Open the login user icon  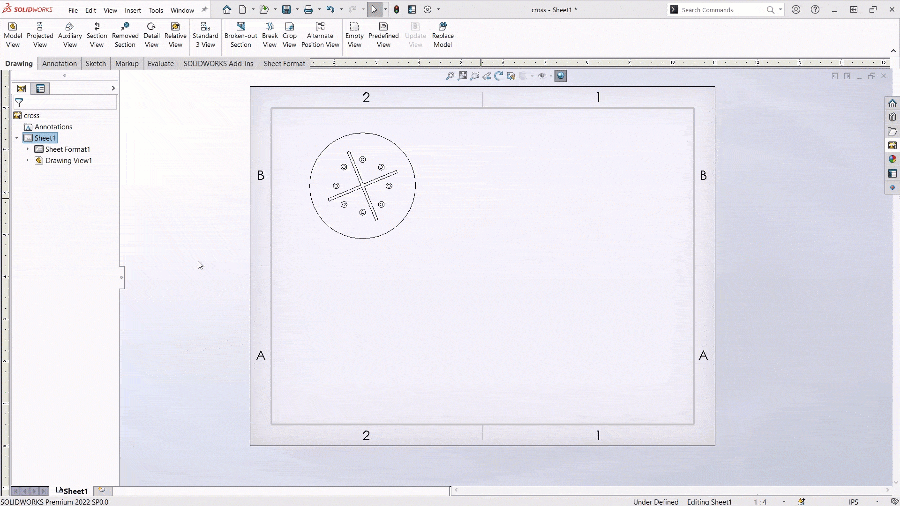(796, 10)
